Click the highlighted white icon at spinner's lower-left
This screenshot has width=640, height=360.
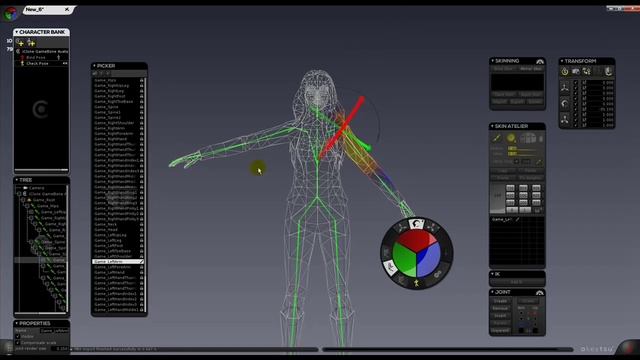tap(390, 268)
